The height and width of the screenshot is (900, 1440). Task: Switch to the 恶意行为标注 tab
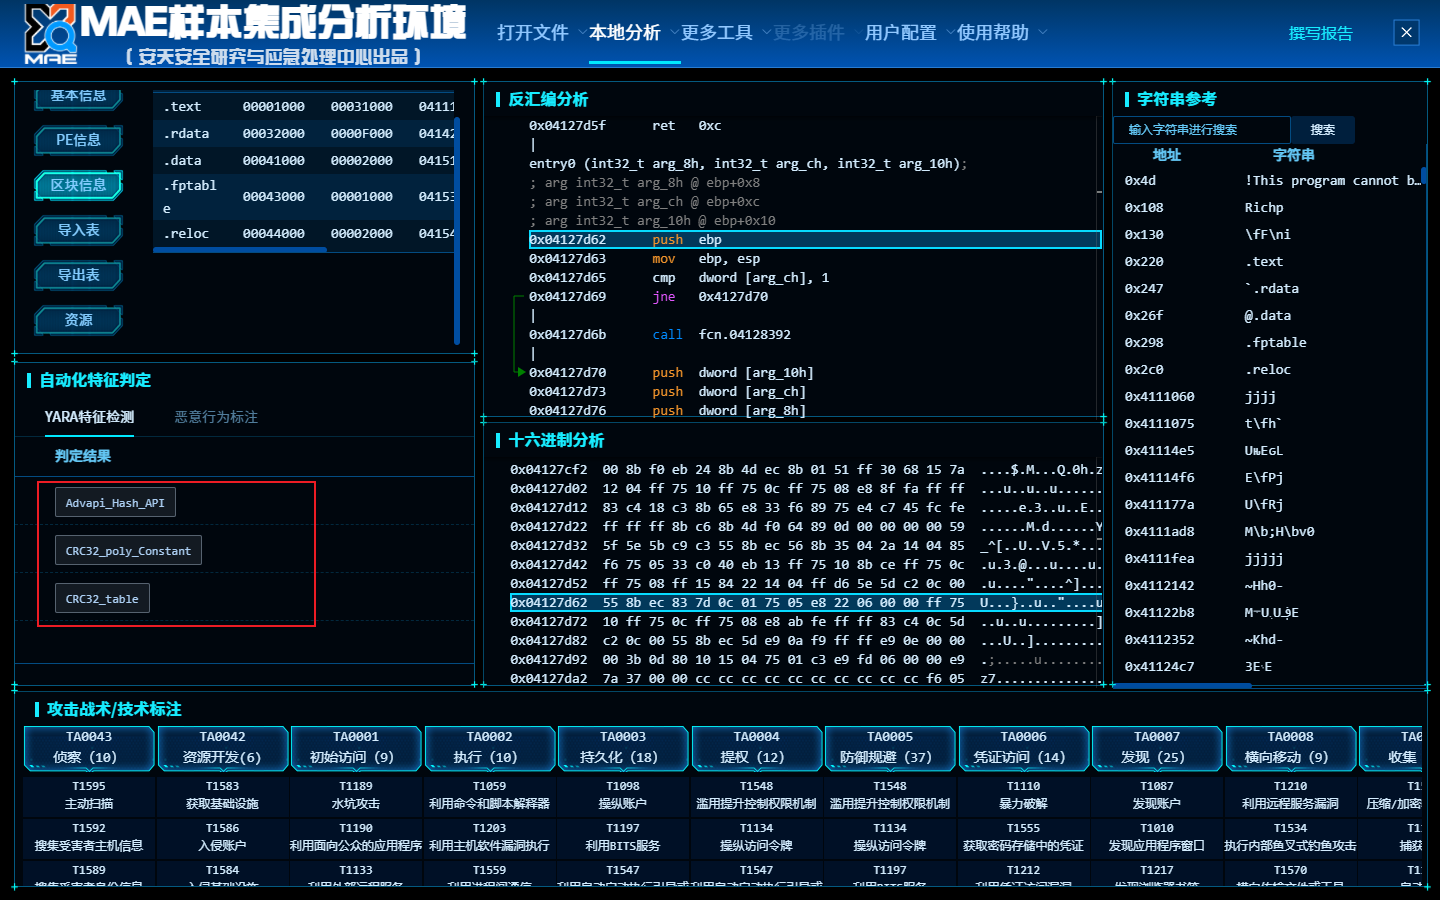point(216,417)
